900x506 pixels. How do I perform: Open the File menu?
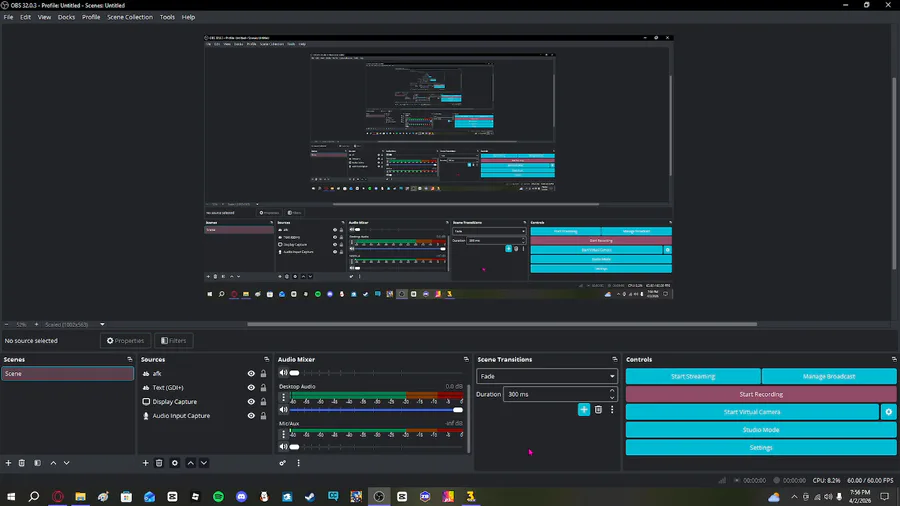point(8,17)
